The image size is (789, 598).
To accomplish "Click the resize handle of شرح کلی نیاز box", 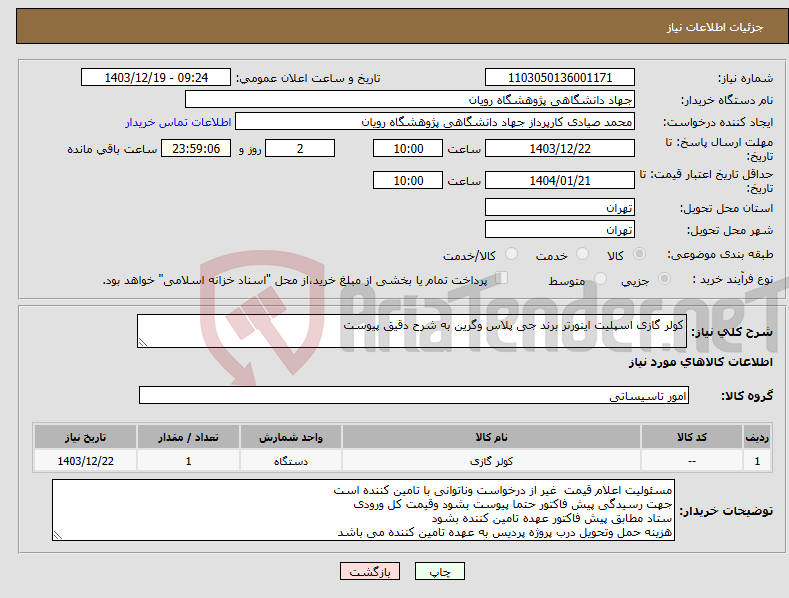I will pyautogui.click(x=143, y=342).
